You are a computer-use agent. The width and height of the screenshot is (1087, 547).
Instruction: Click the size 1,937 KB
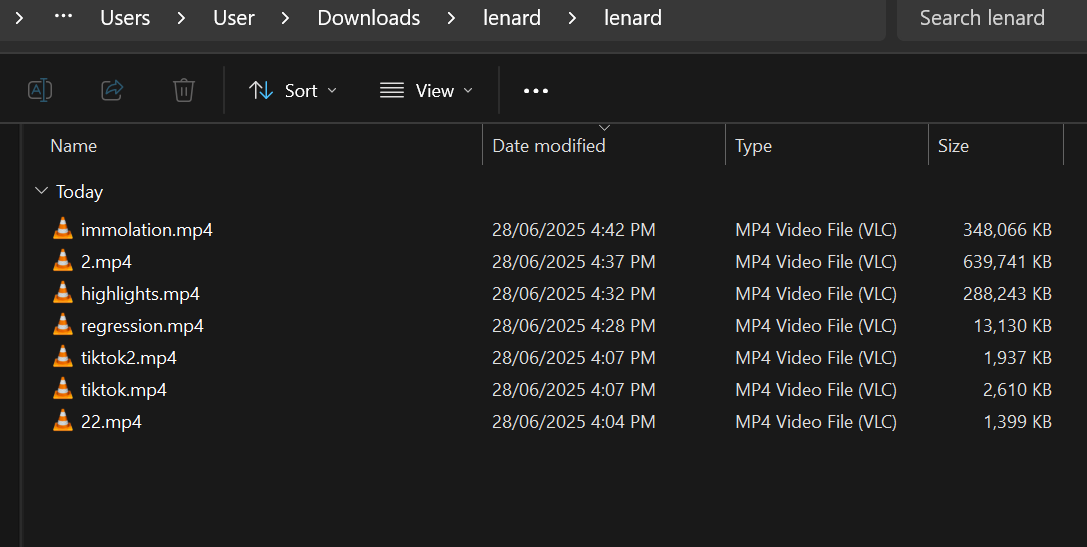[1018, 358]
